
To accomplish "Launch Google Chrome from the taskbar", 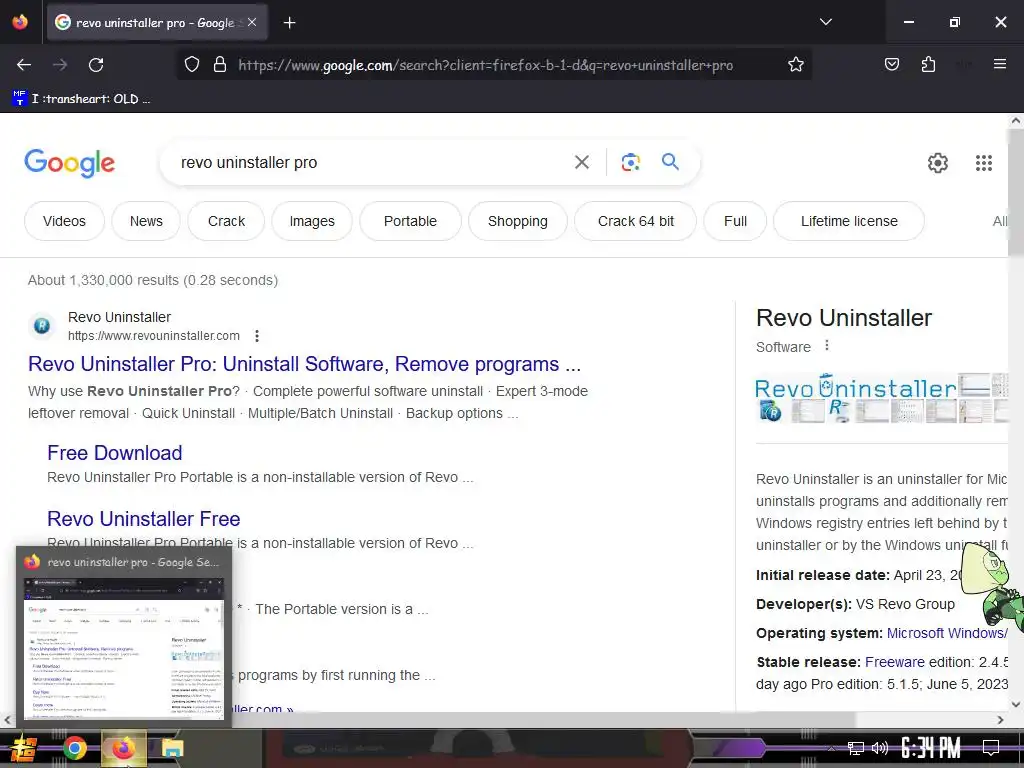I will tap(74, 748).
